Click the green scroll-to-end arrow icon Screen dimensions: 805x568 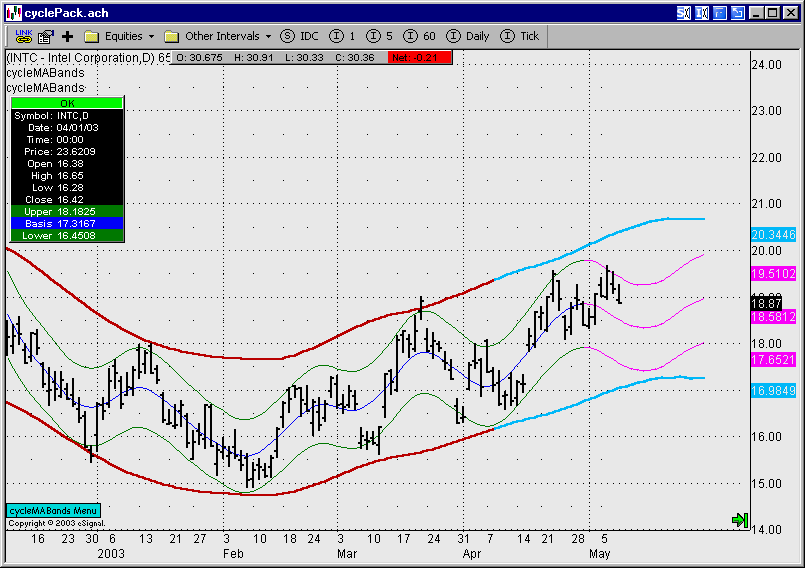[740, 520]
